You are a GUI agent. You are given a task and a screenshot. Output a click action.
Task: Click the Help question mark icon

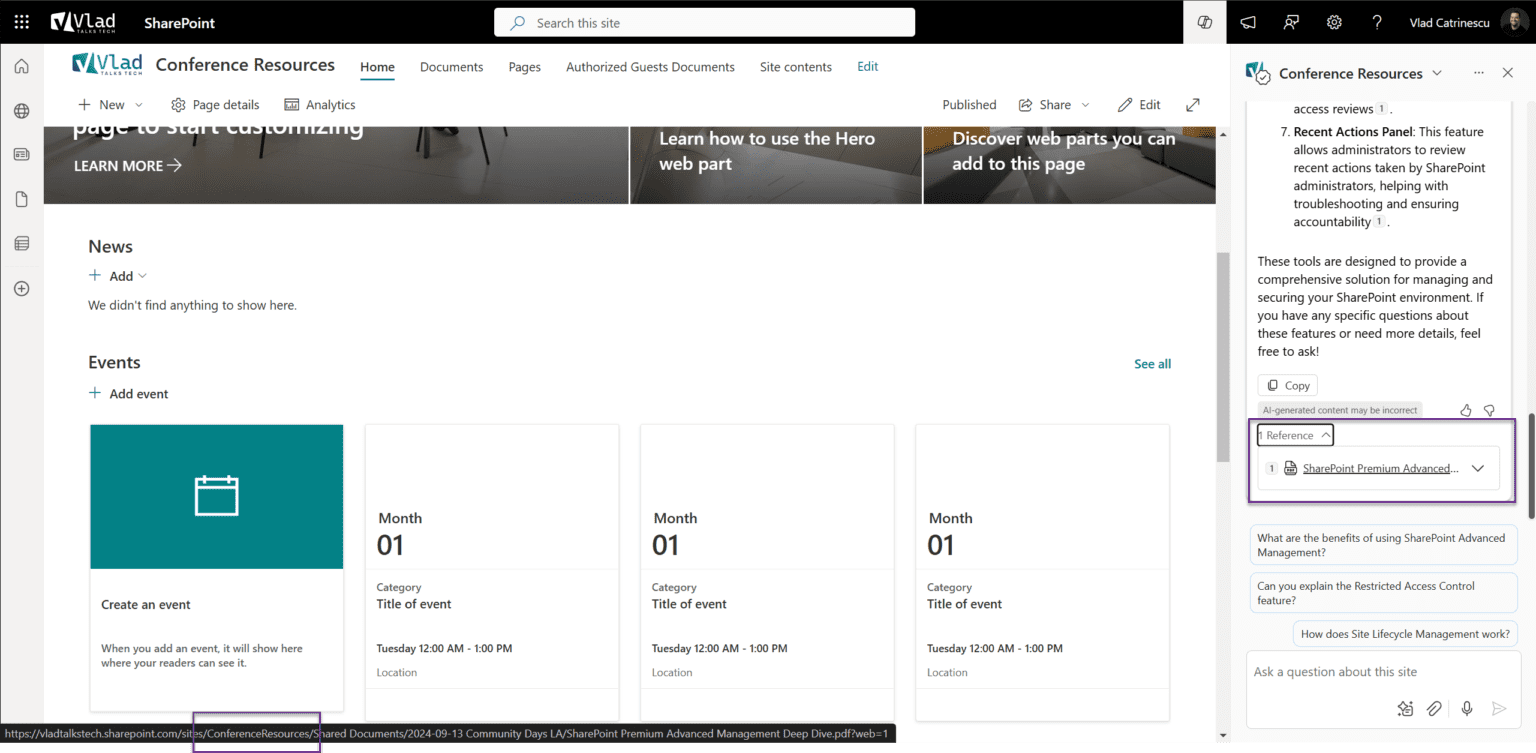1377,21
